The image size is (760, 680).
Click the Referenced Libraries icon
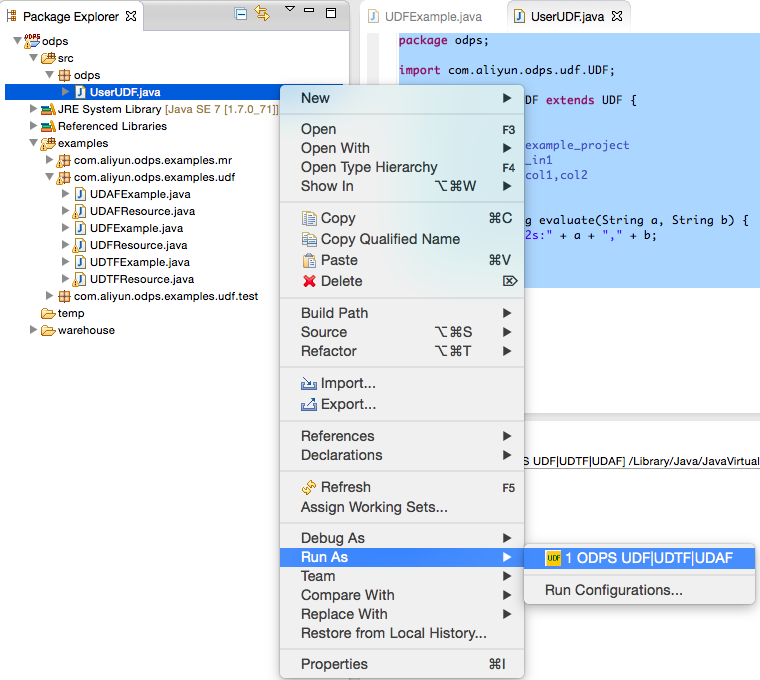pos(48,126)
